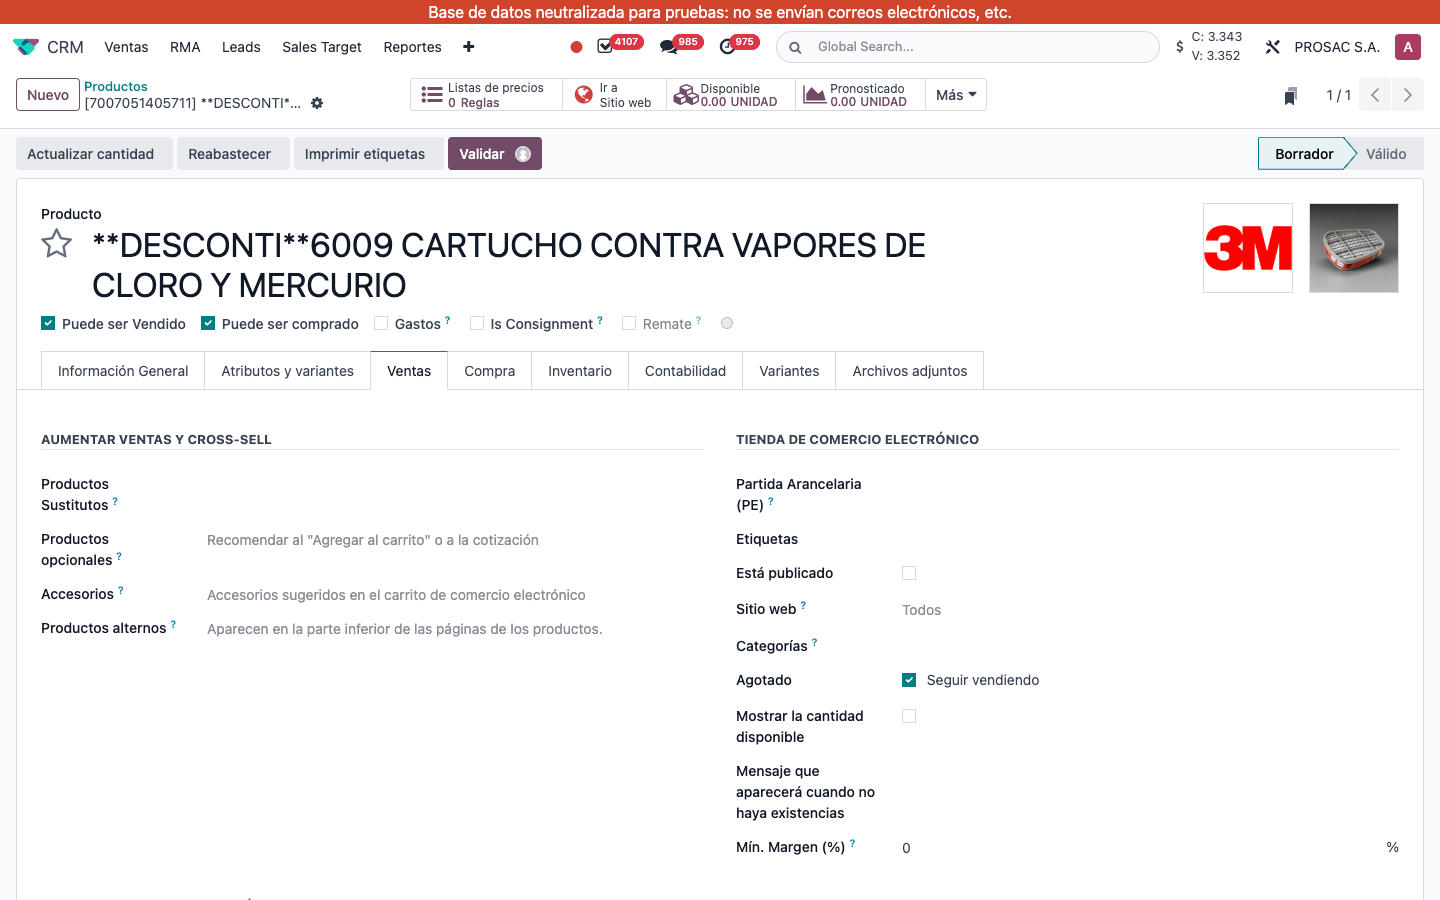The image size is (1440, 900).
Task: Click the Nuevo button
Action: 48,95
